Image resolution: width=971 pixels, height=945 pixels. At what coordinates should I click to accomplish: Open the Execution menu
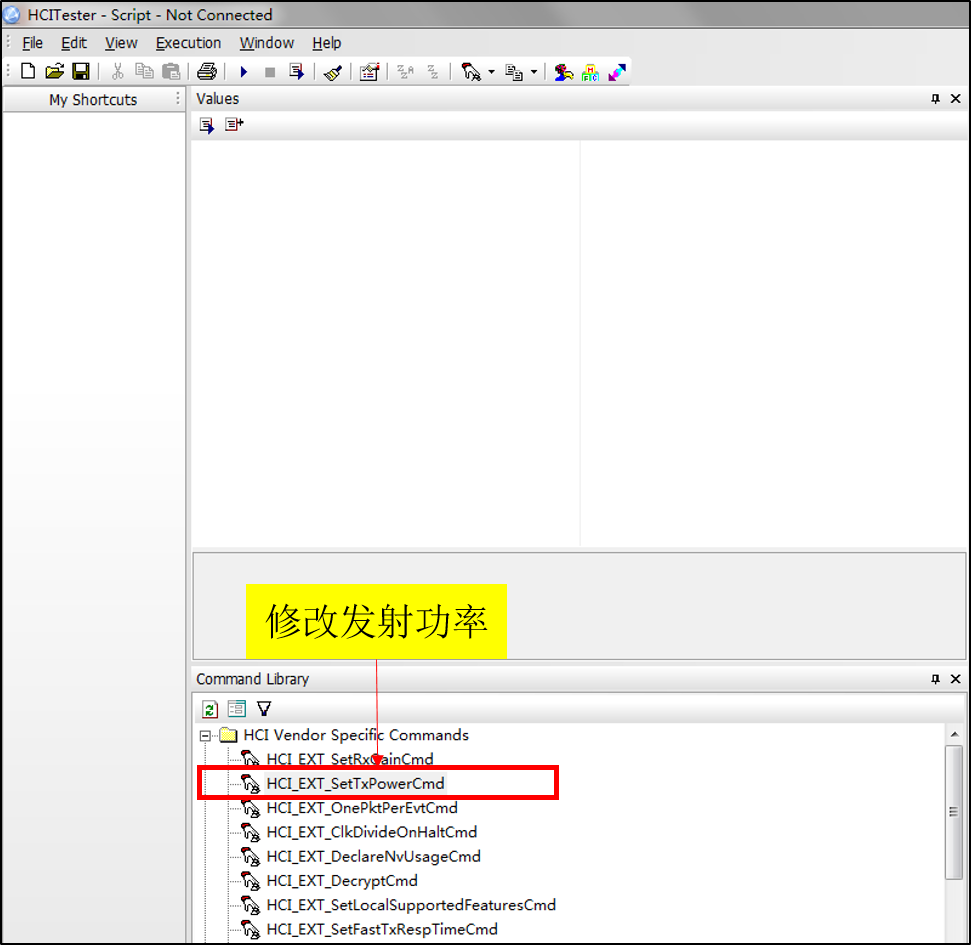click(188, 43)
